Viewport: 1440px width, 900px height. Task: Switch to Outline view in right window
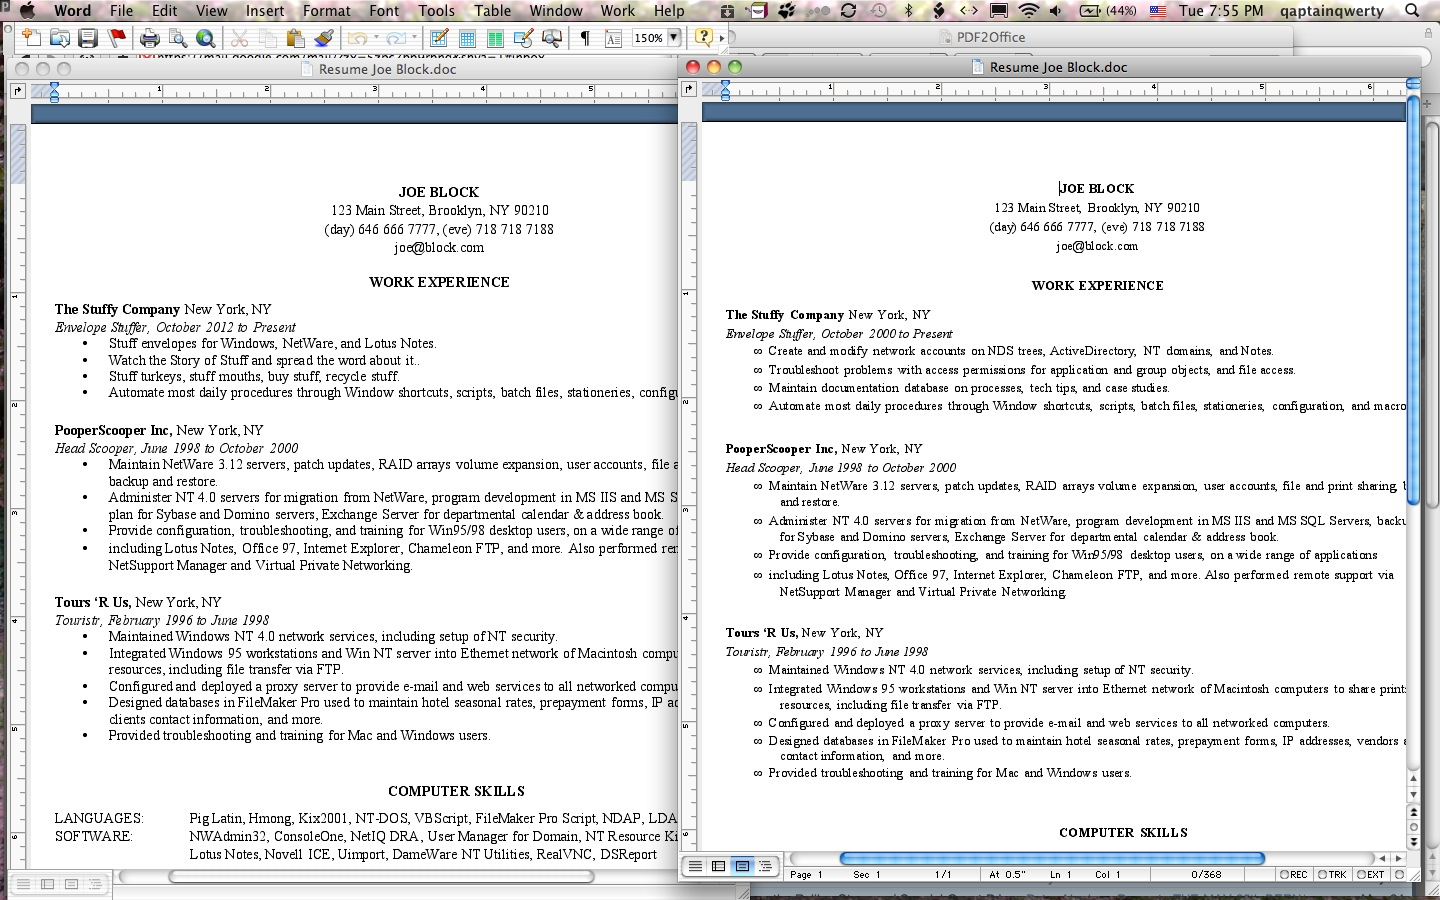coord(765,866)
